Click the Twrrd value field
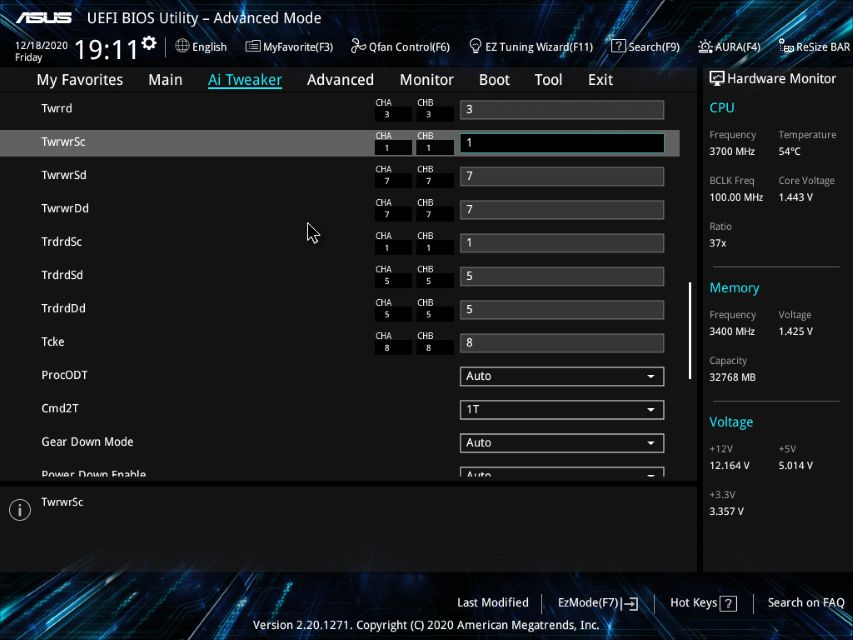The height and width of the screenshot is (640, 853). (x=561, y=109)
